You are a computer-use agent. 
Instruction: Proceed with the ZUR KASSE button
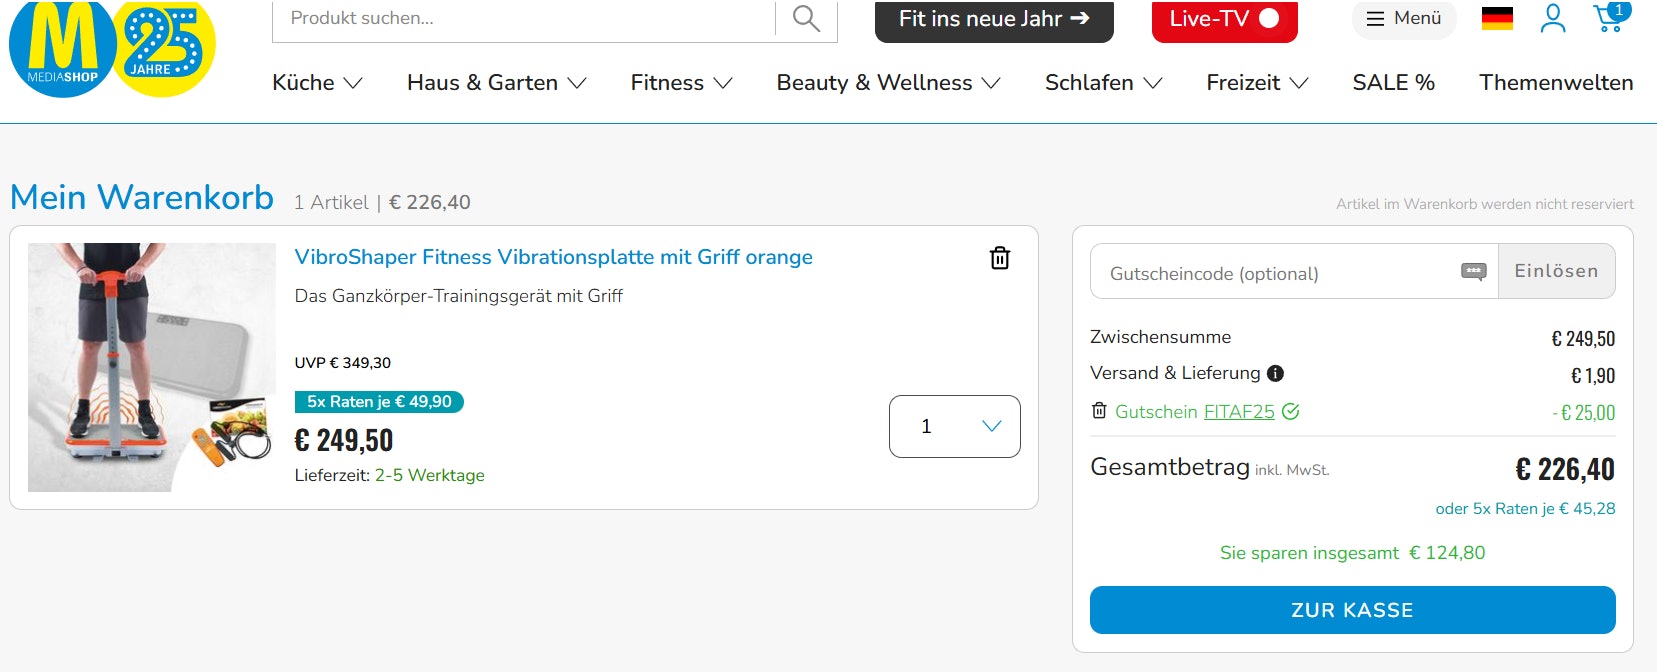click(1352, 610)
